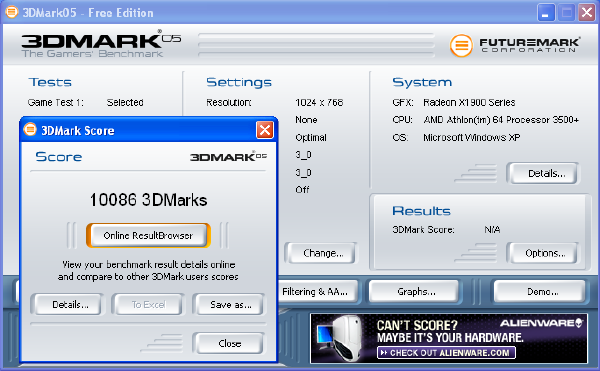Click the 'N/A' 3DMark Score value
Screen dimensions: 600x371
[x=492, y=229]
